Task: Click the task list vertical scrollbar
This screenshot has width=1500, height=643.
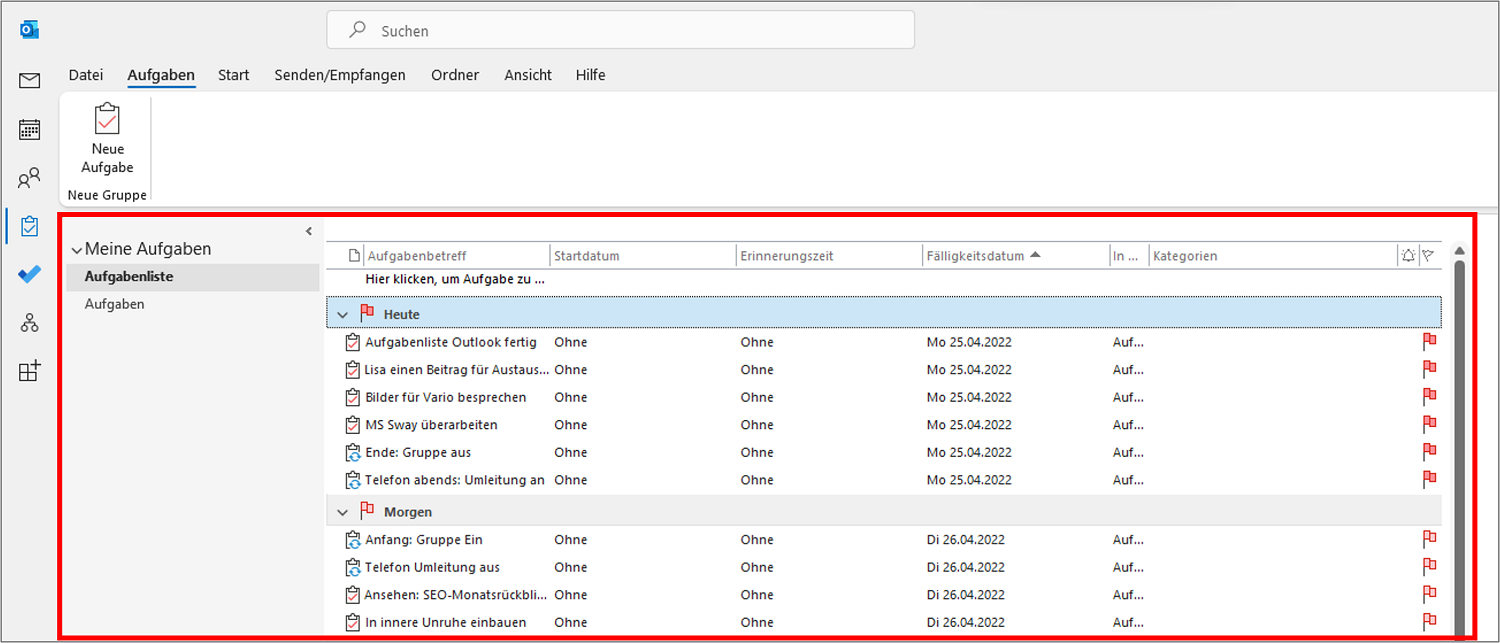Action: (x=1459, y=445)
